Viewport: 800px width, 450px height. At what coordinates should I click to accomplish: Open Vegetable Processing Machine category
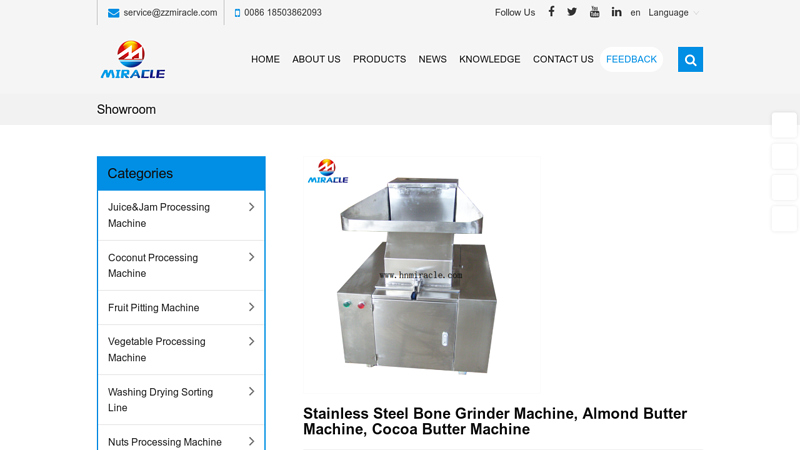pos(157,349)
